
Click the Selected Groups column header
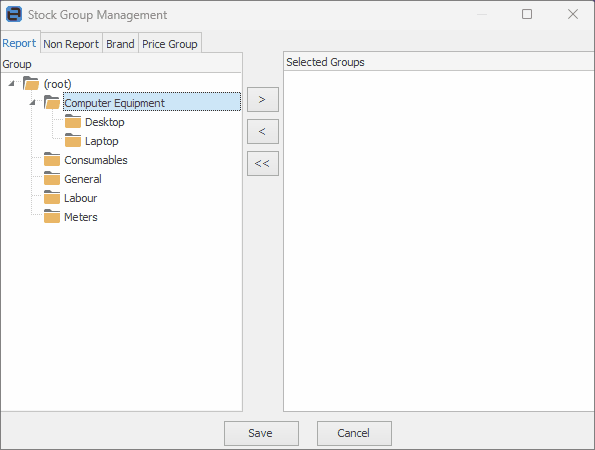[x=439, y=62]
